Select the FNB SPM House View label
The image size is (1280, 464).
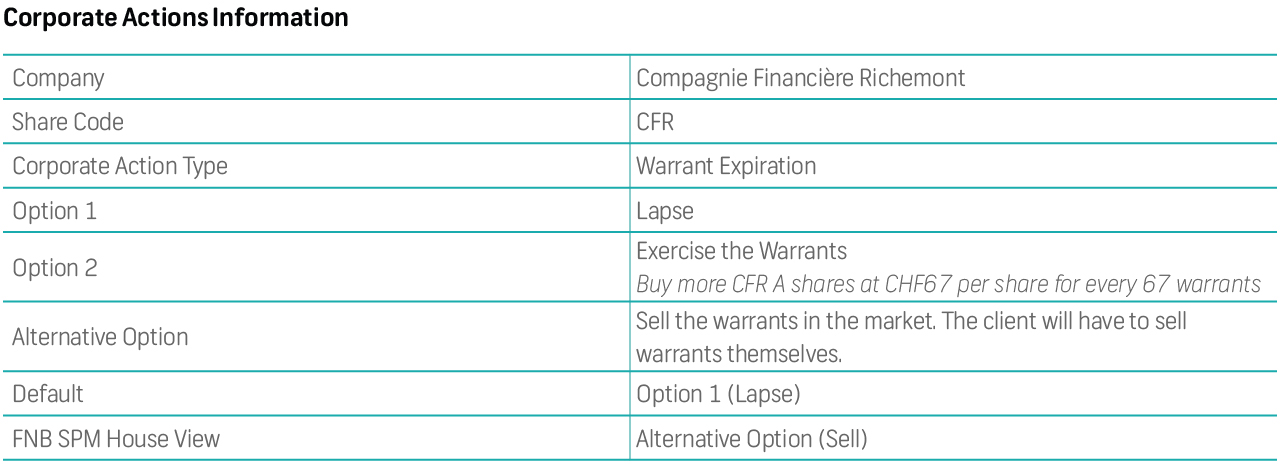(116, 438)
